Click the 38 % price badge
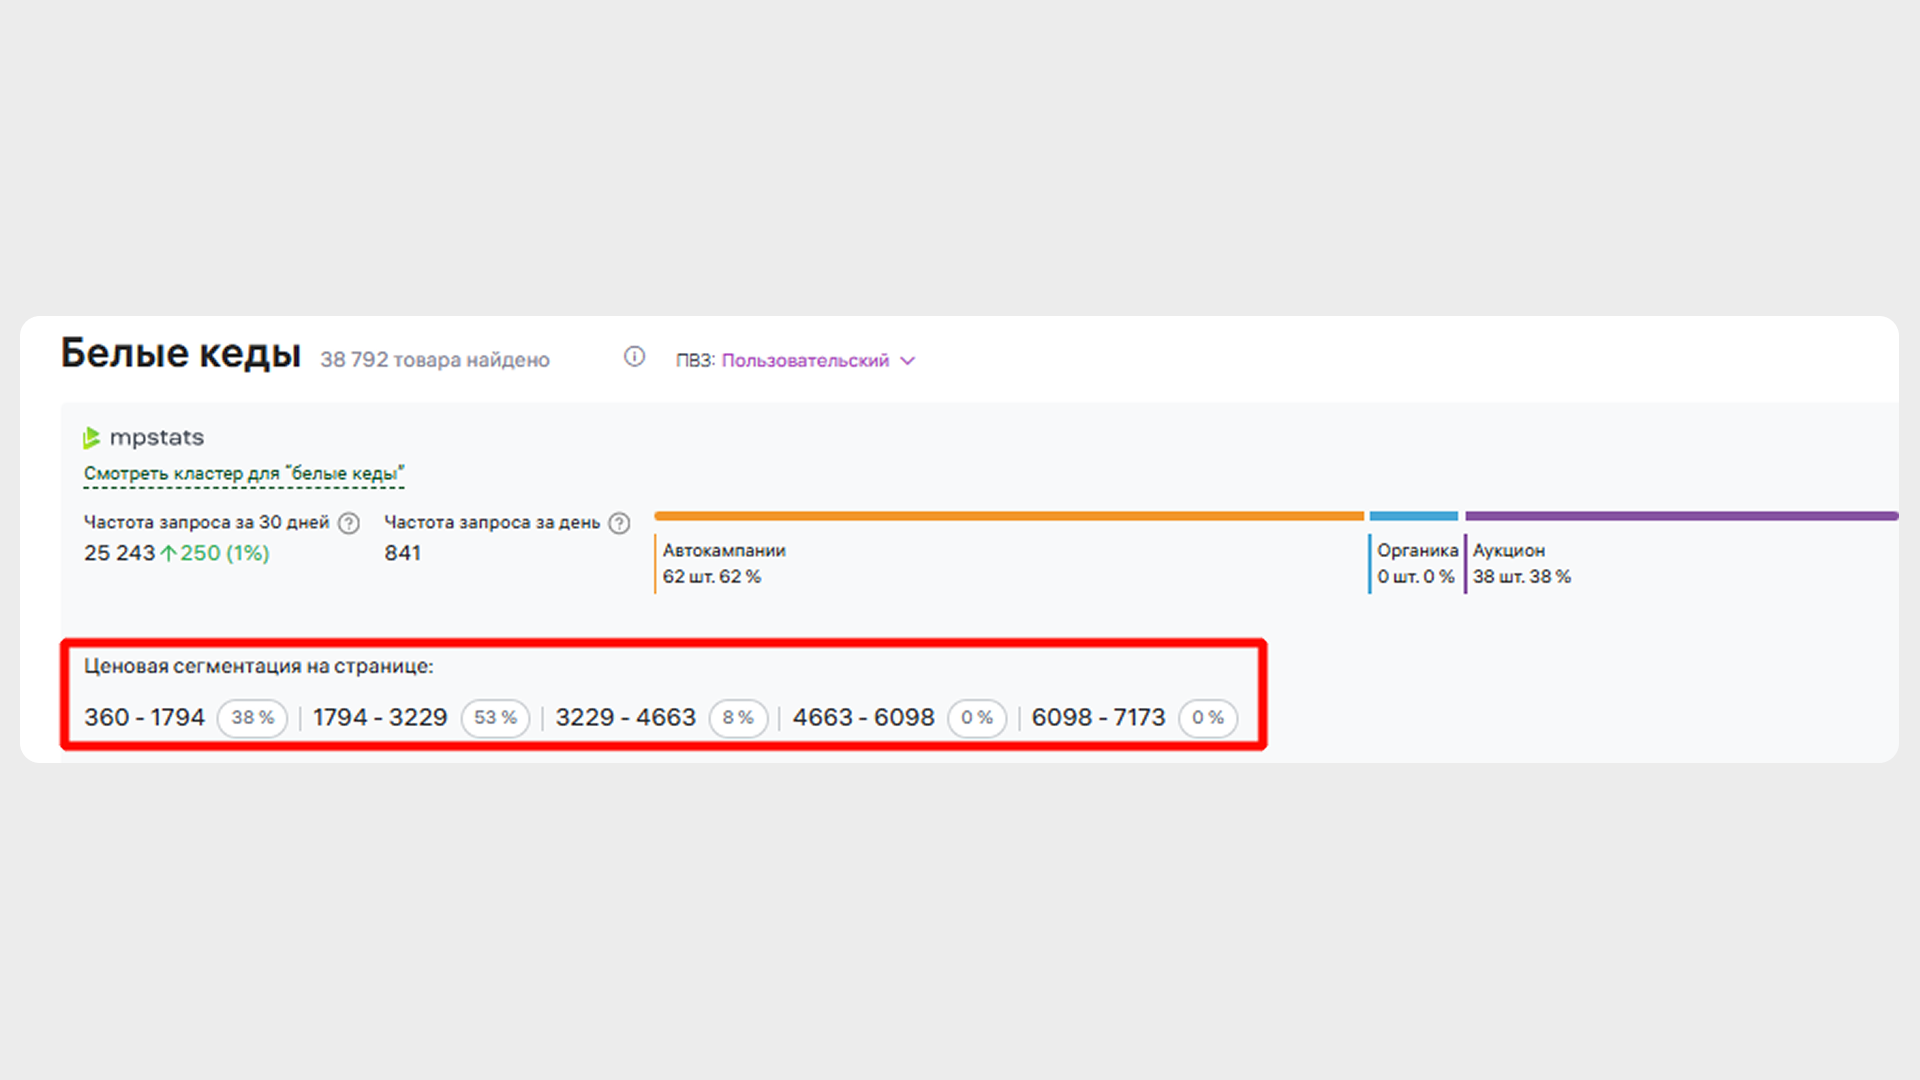 (x=252, y=718)
